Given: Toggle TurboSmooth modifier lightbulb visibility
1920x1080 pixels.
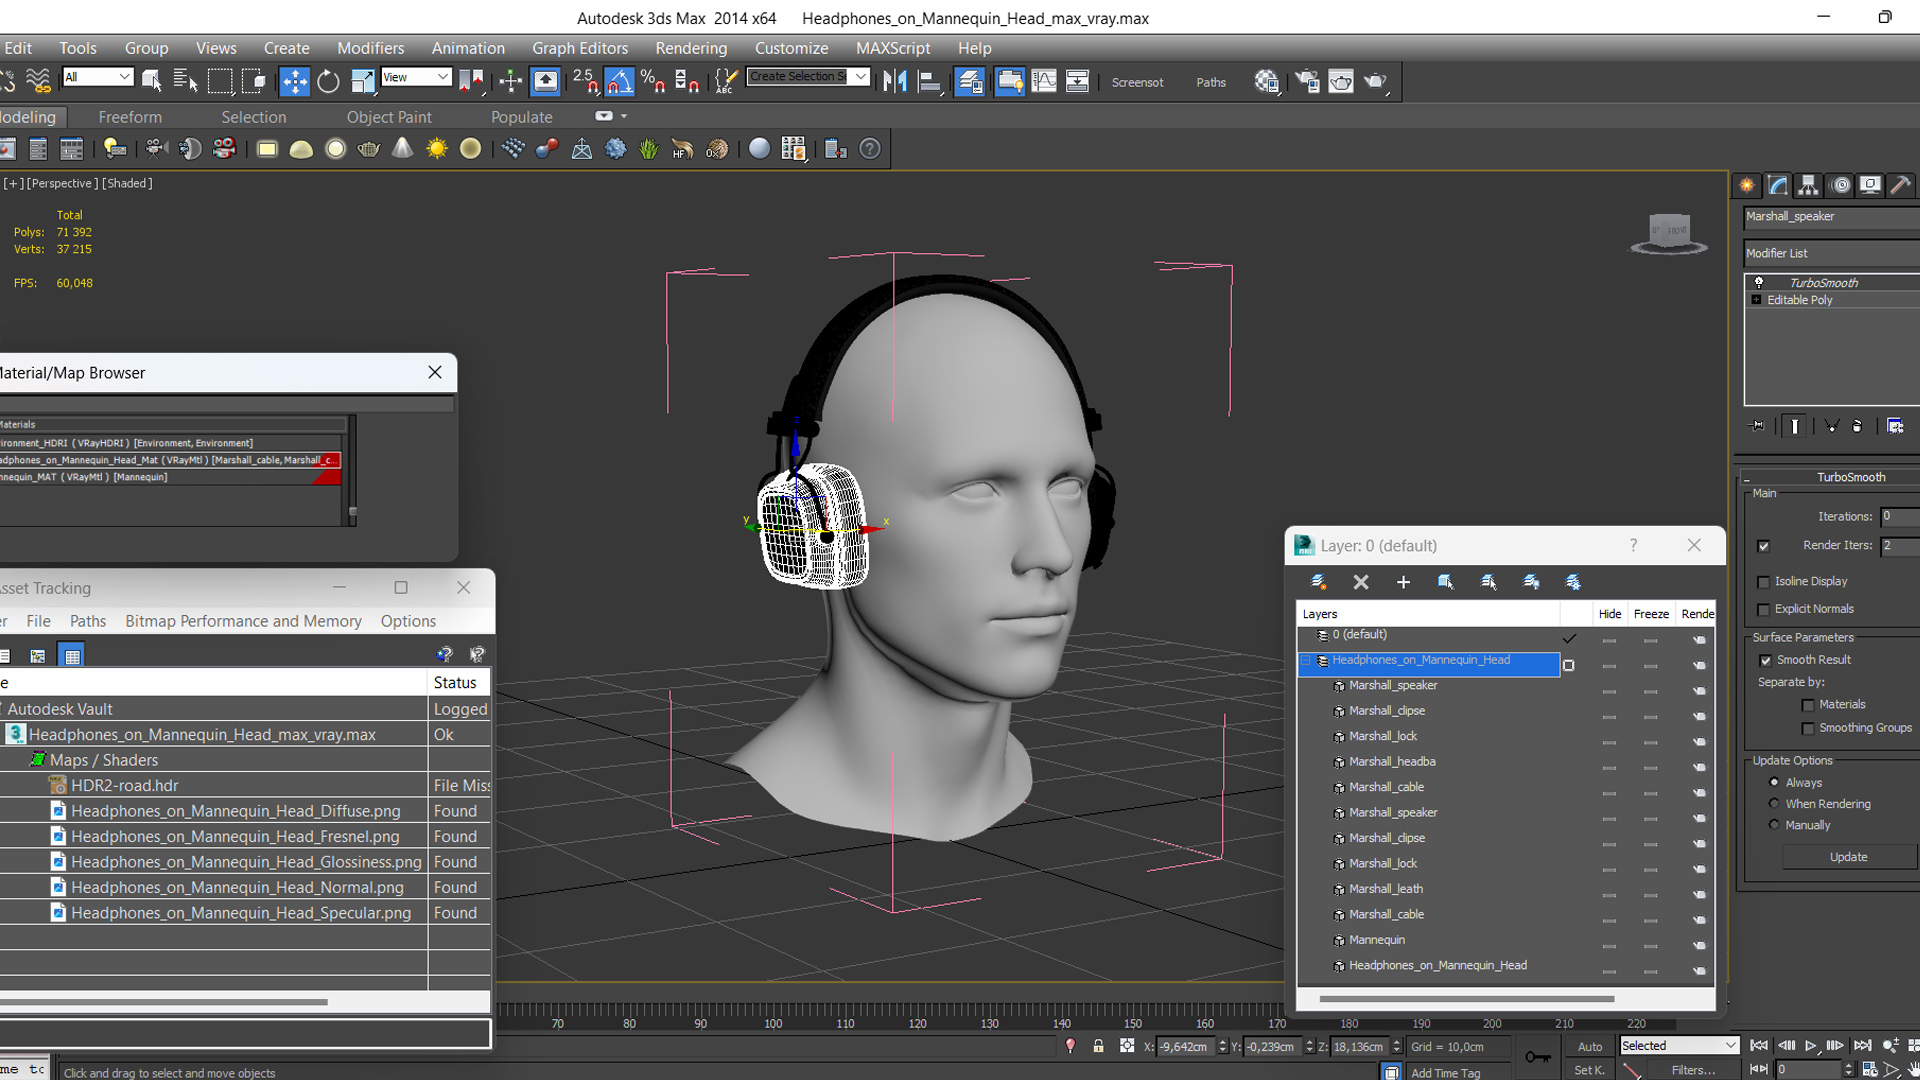Looking at the screenshot, I should [1759, 282].
